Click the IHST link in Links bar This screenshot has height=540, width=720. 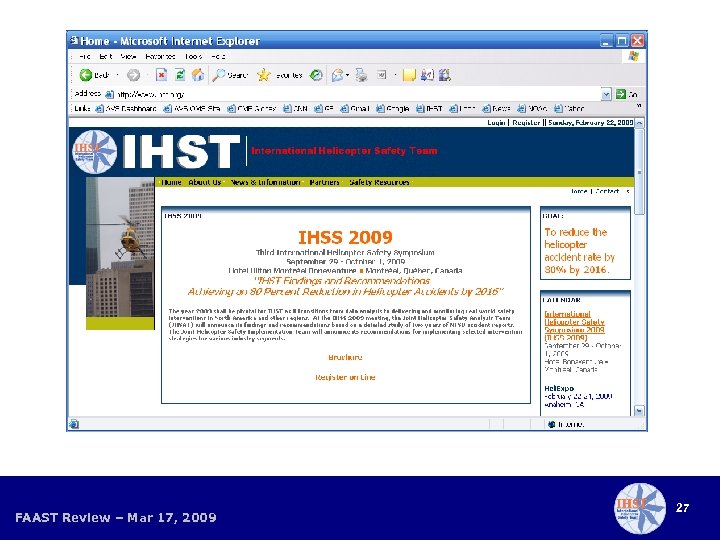coord(429,108)
